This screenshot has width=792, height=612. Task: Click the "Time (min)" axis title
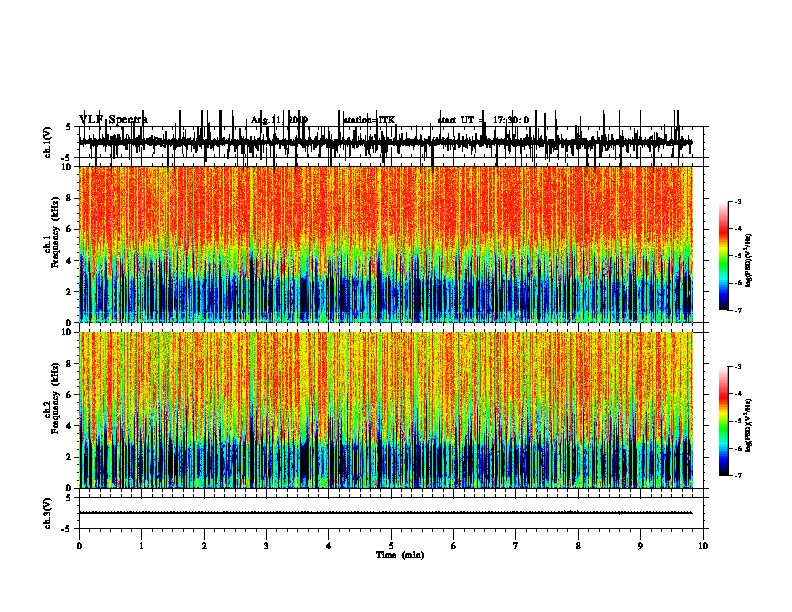[400, 555]
